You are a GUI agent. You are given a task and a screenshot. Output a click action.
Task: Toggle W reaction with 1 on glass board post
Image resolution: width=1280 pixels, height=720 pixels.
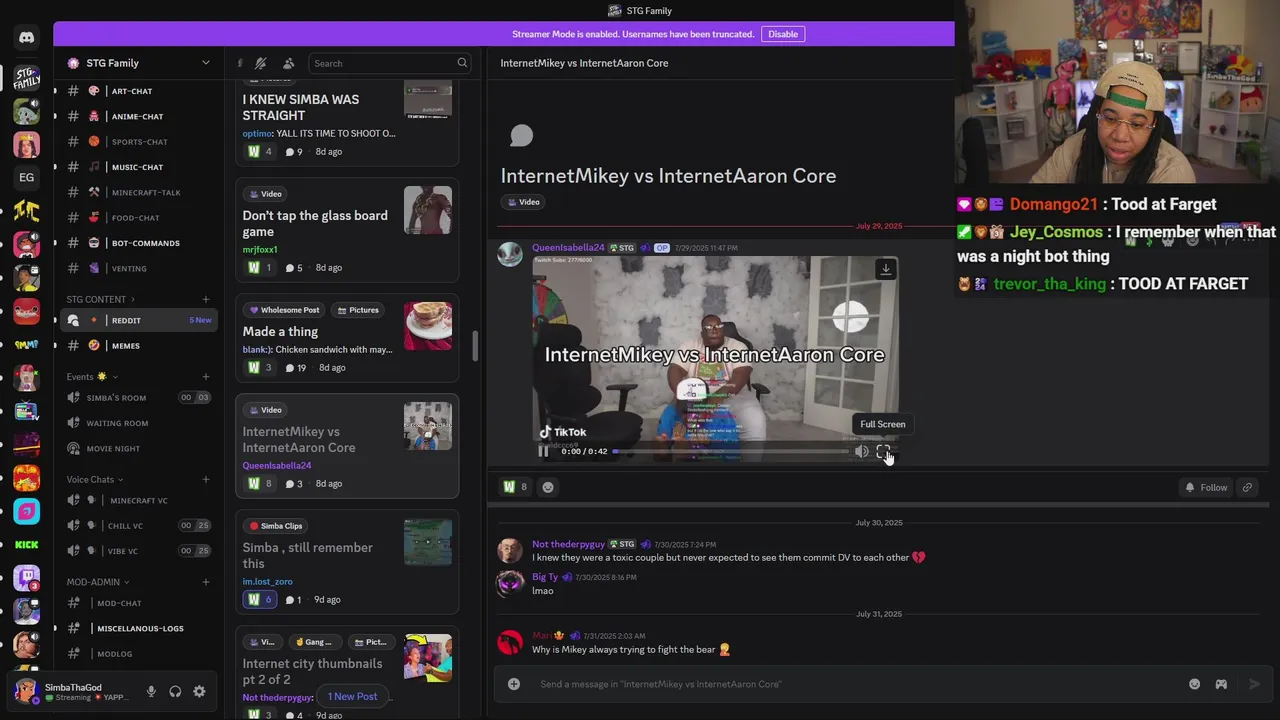[259, 267]
